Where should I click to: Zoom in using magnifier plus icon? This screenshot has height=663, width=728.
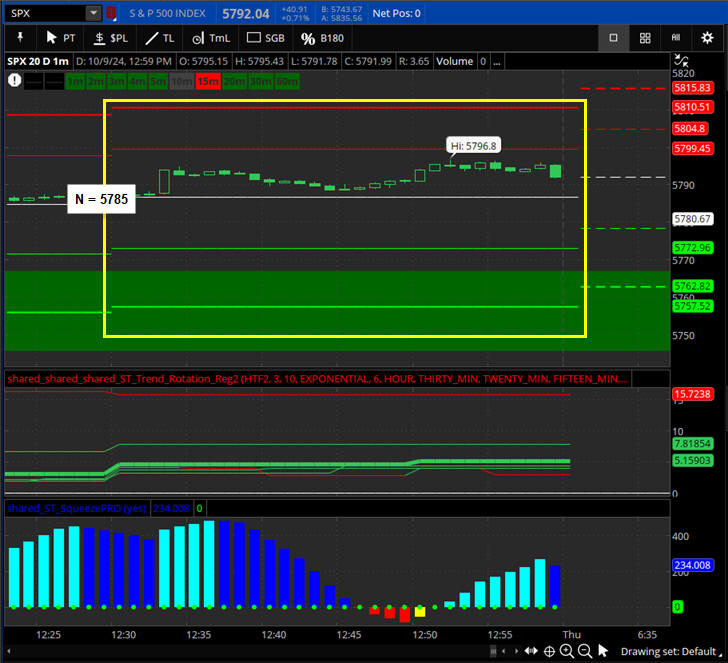(567, 651)
